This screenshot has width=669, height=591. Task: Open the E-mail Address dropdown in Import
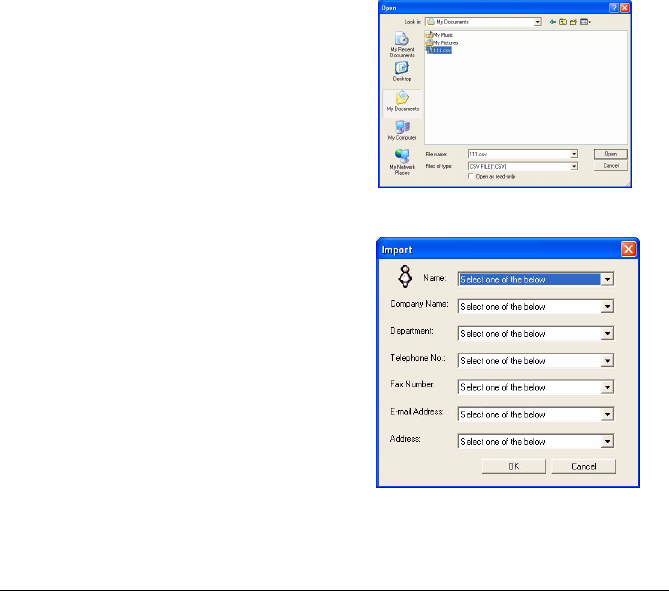pyautogui.click(x=607, y=414)
